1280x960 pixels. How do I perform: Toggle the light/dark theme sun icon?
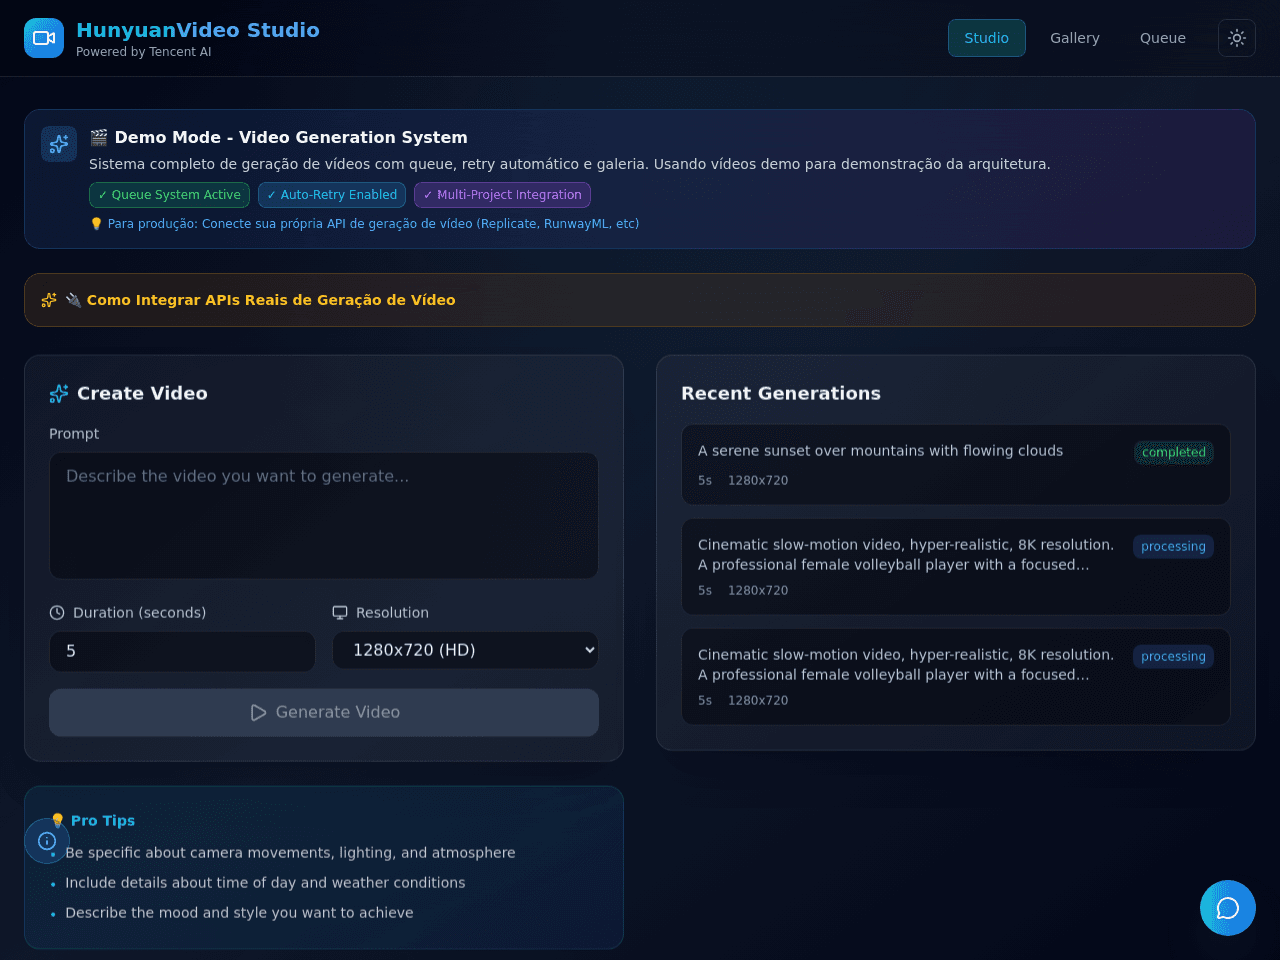tap(1237, 38)
